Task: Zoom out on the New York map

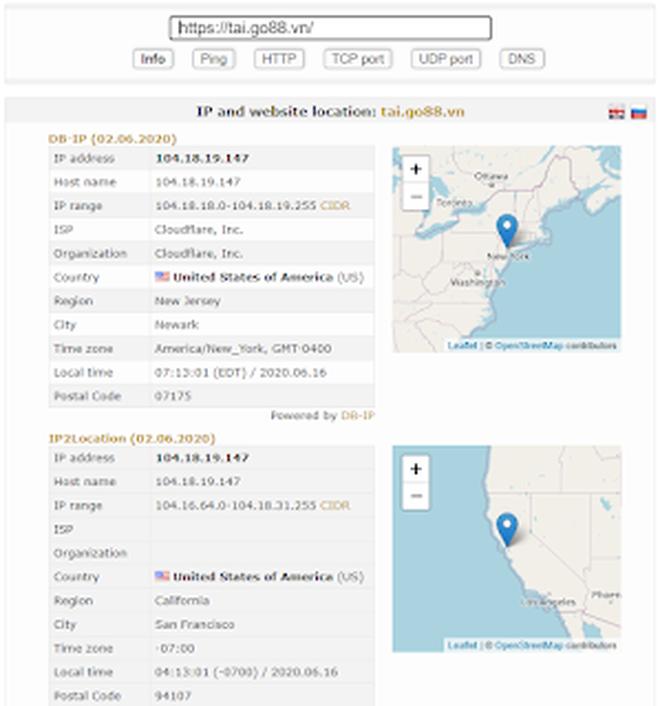Action: point(416,196)
